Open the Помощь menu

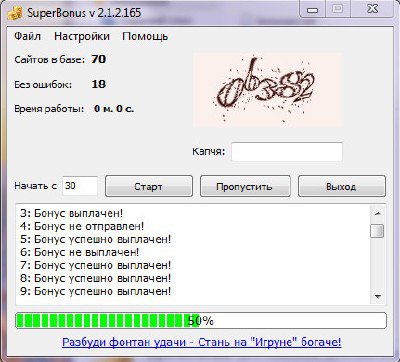[x=145, y=36]
